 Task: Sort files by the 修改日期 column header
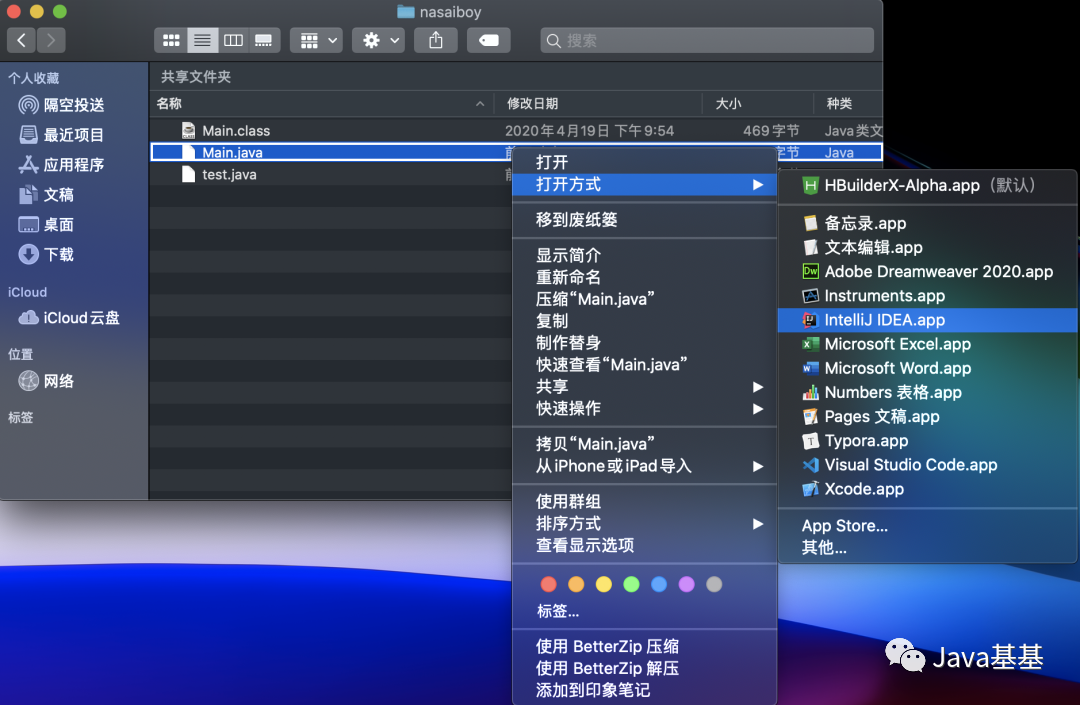(598, 104)
